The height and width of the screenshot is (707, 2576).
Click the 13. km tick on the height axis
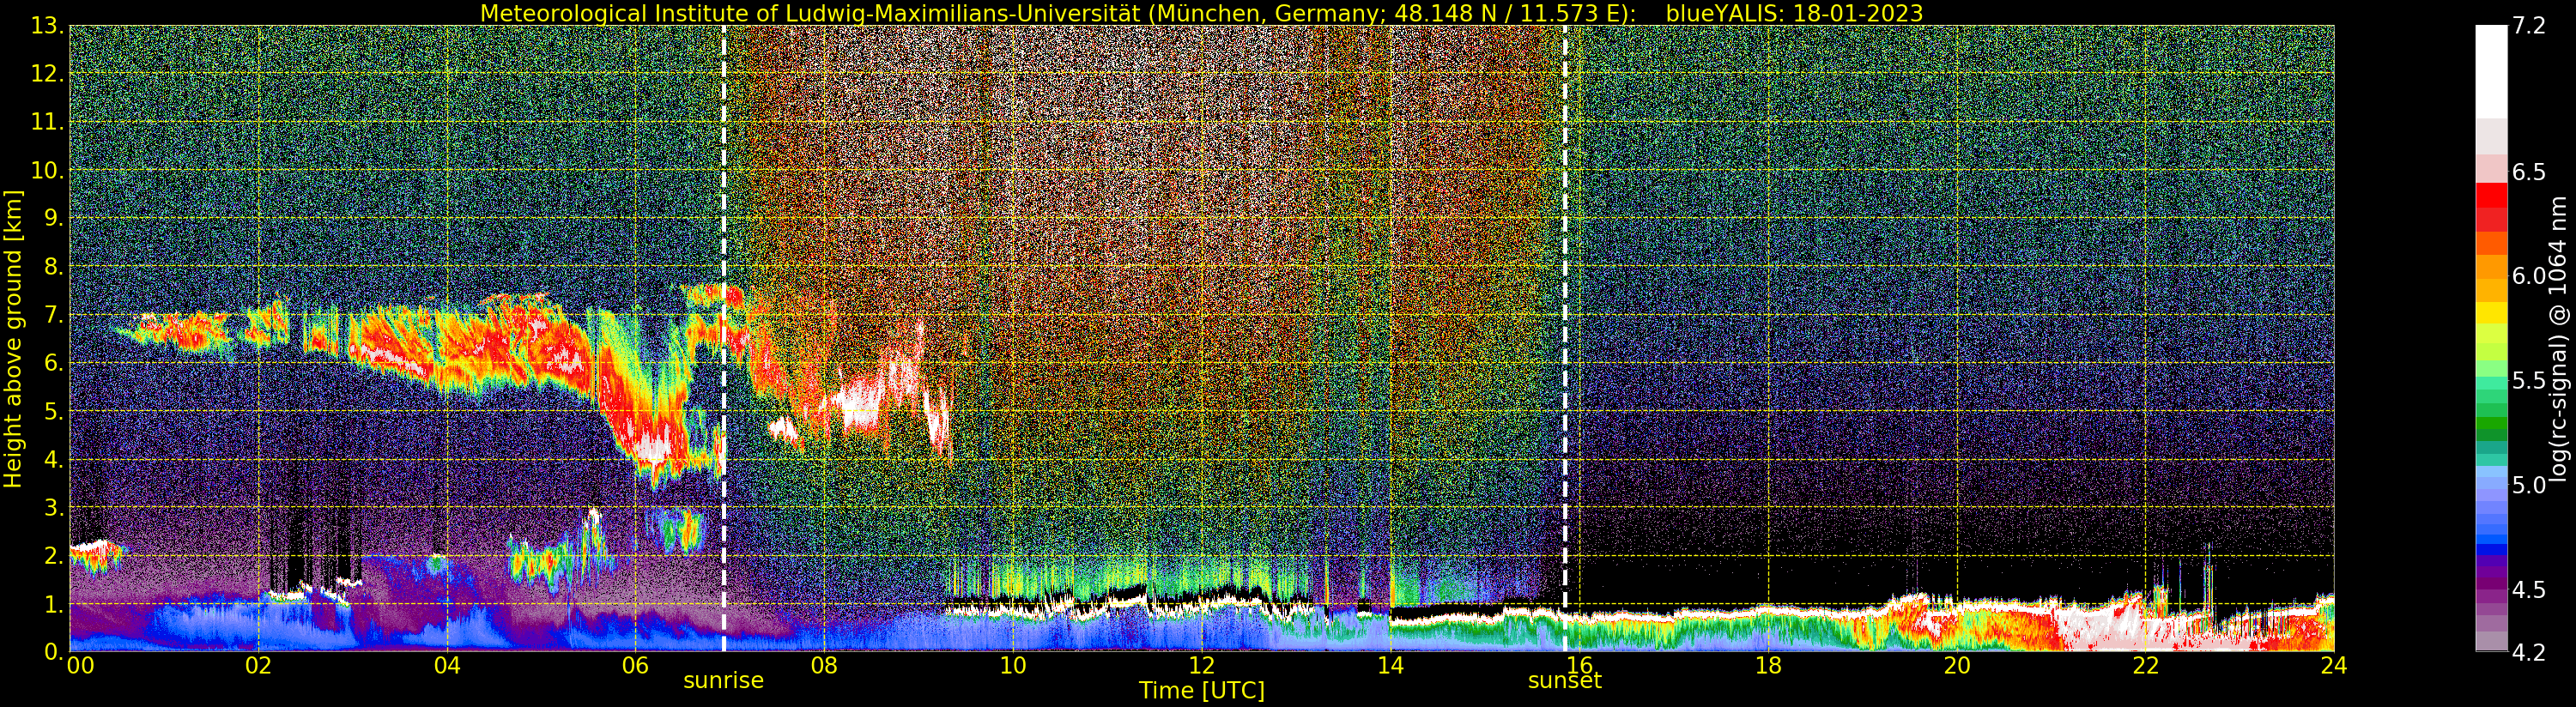pos(48,26)
